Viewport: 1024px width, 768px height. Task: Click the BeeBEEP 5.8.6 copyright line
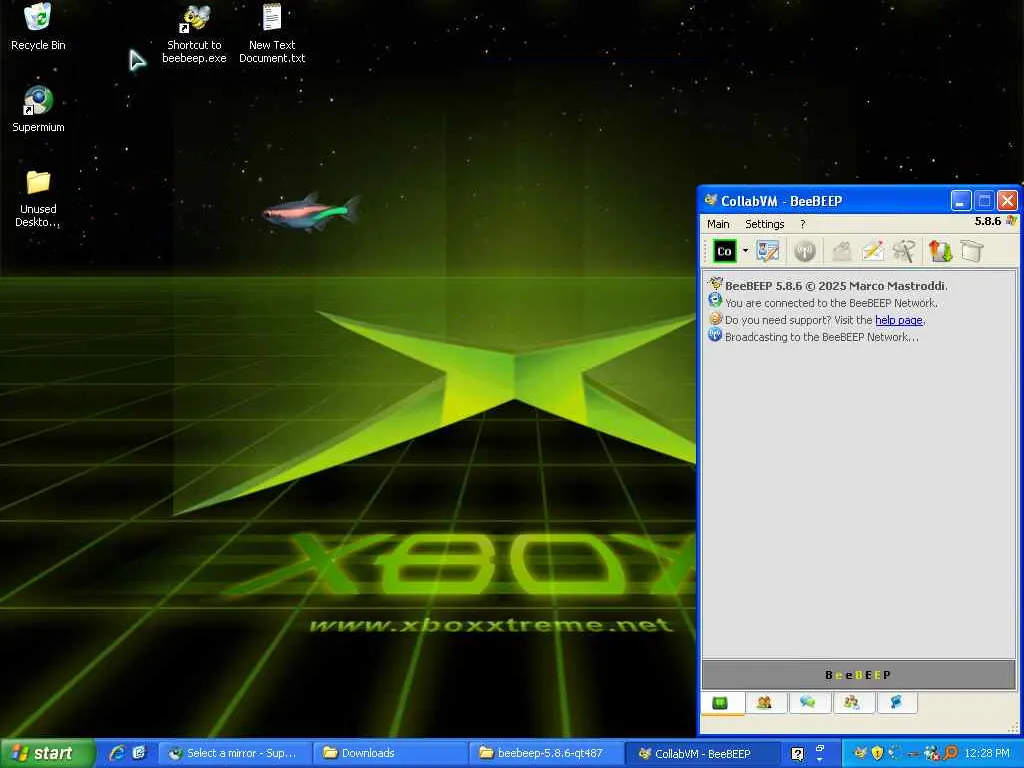[836, 285]
